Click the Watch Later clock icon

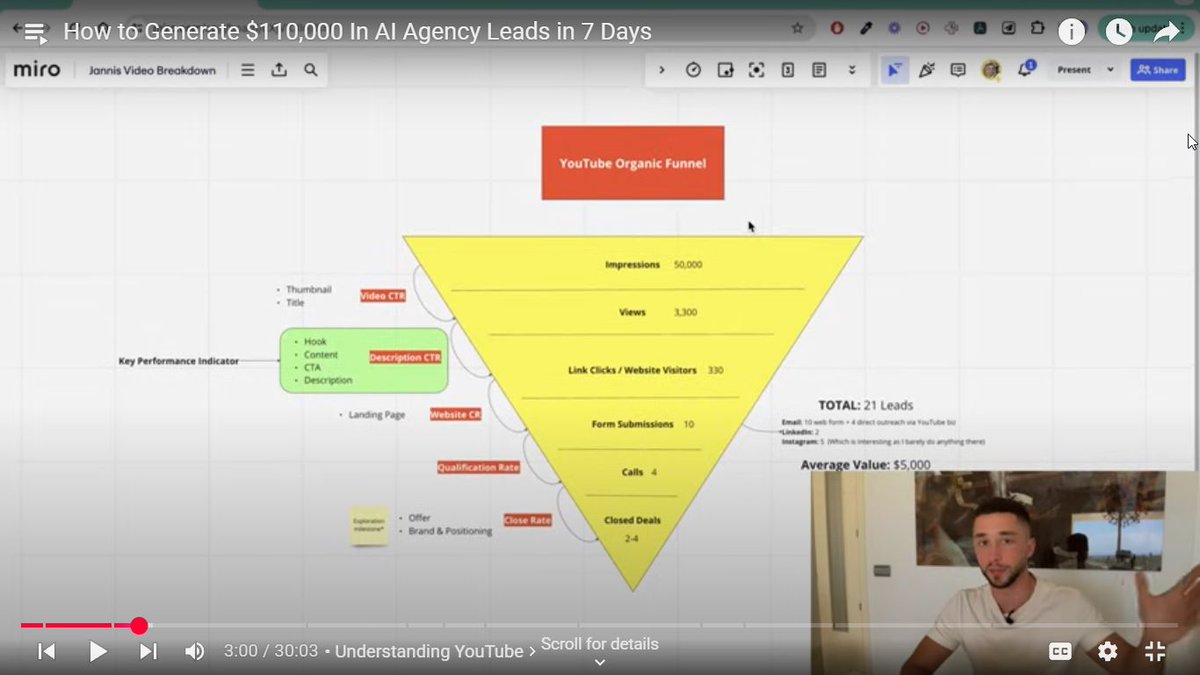pos(1119,31)
